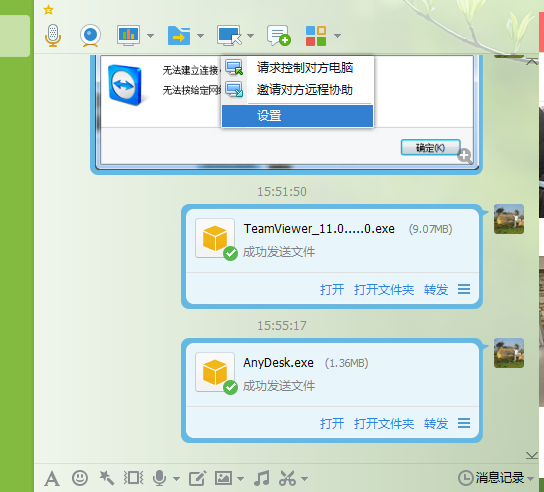
Task: Click 成功发送文件 under TeamViewer file
Action: pyautogui.click(x=279, y=252)
